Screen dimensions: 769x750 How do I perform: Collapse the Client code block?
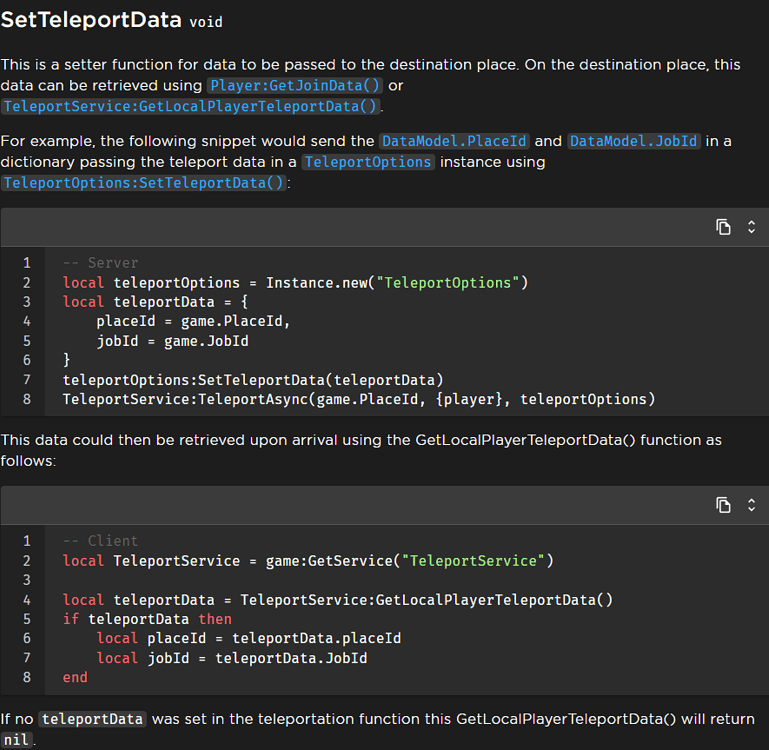(x=751, y=505)
